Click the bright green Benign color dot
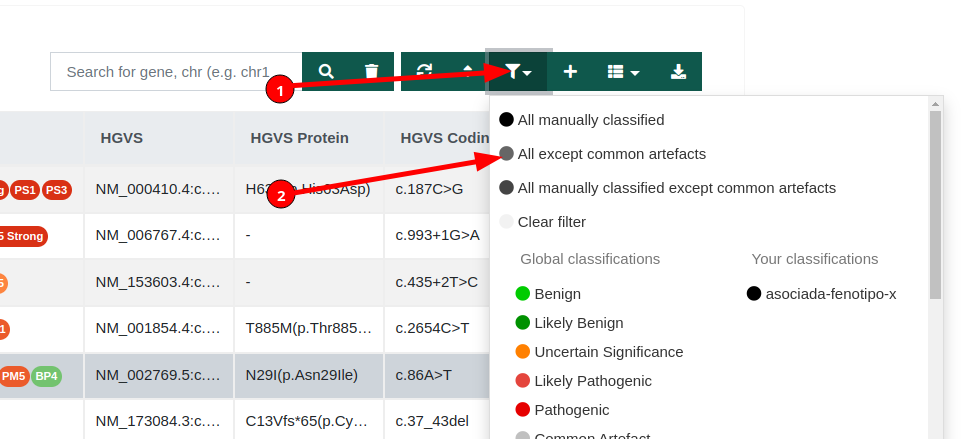This screenshot has width=962, height=439. coord(523,294)
